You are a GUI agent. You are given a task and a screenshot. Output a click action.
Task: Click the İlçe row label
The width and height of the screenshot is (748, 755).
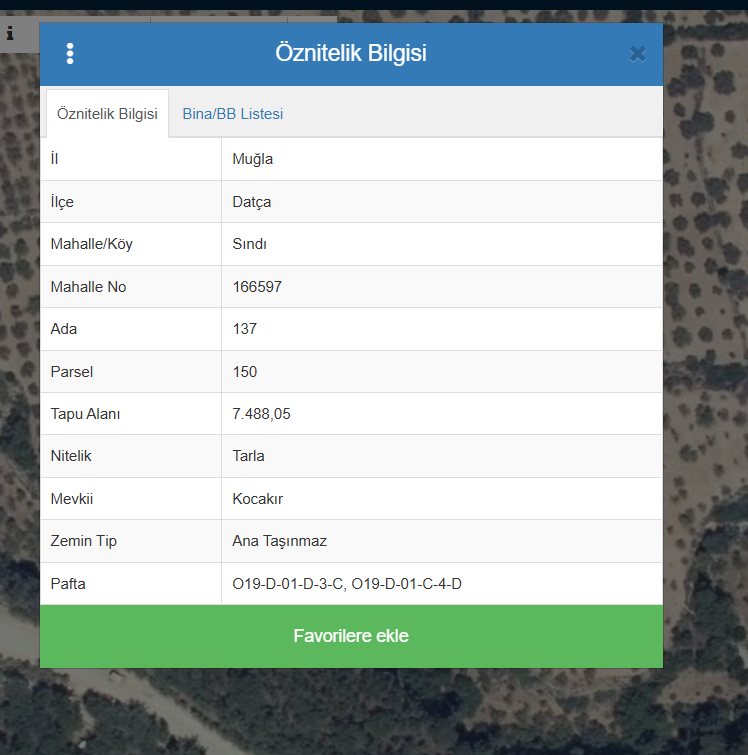click(62, 201)
